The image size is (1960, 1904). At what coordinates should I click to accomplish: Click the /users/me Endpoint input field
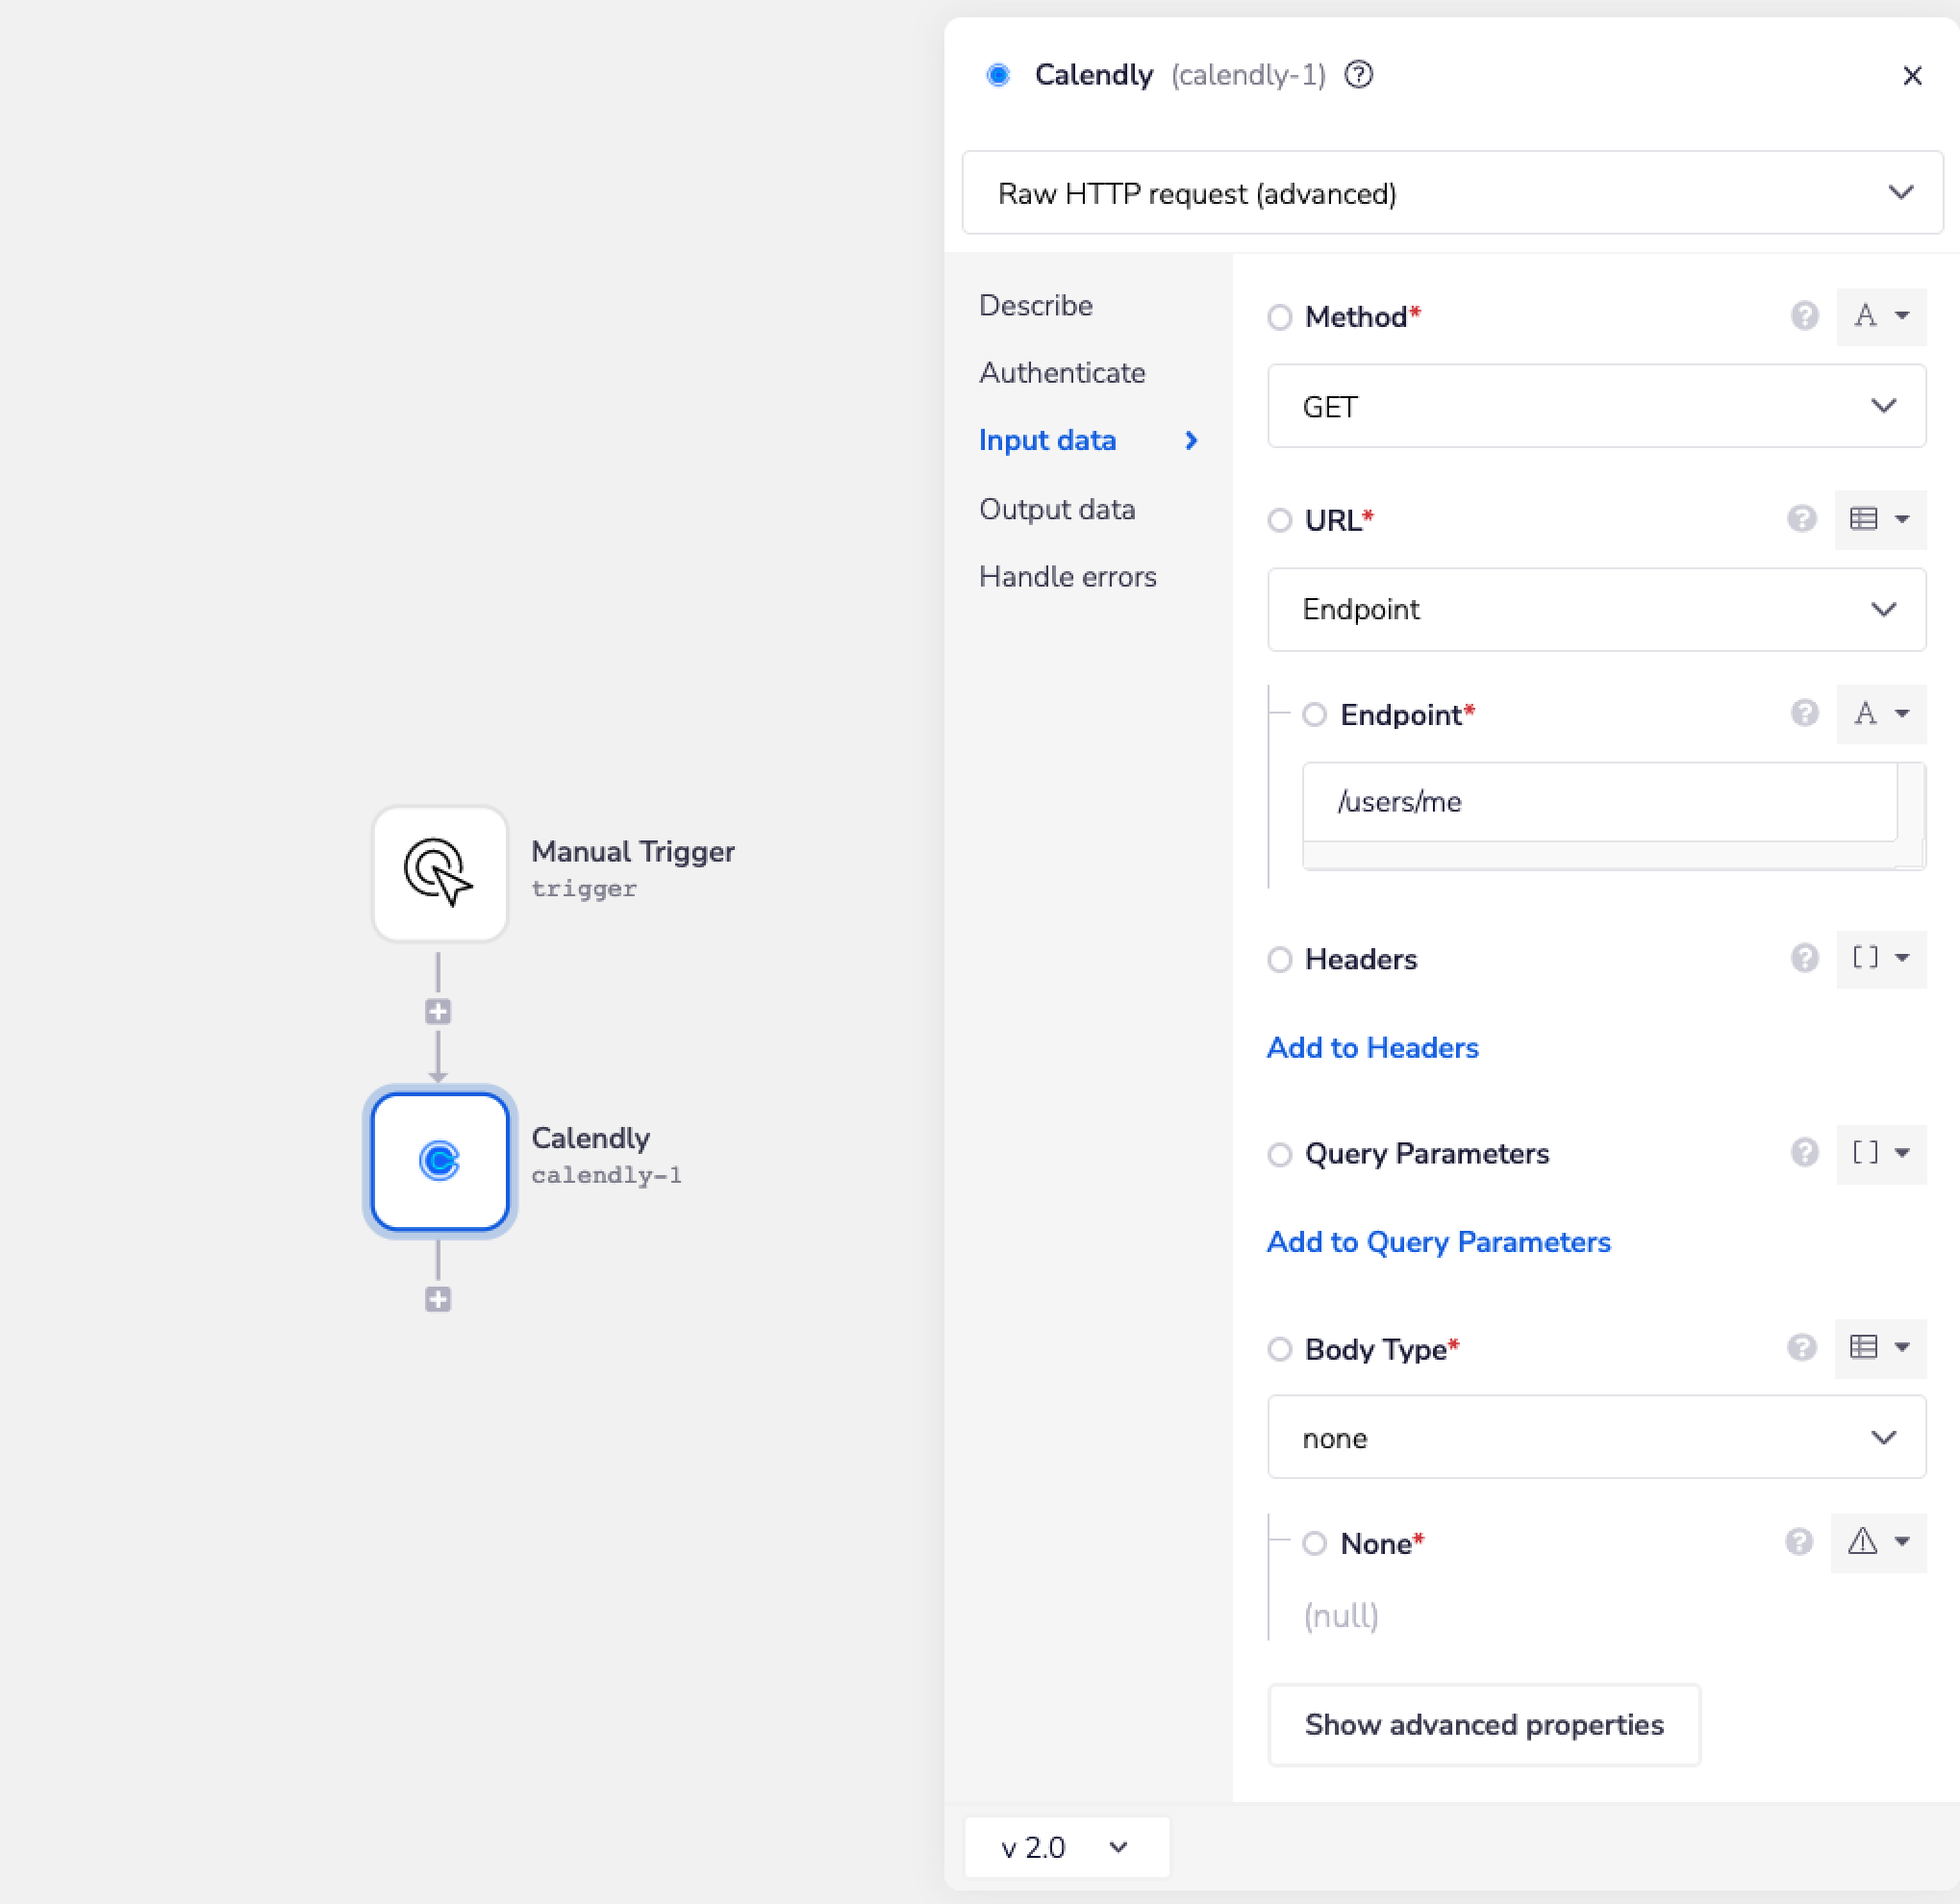point(1598,802)
